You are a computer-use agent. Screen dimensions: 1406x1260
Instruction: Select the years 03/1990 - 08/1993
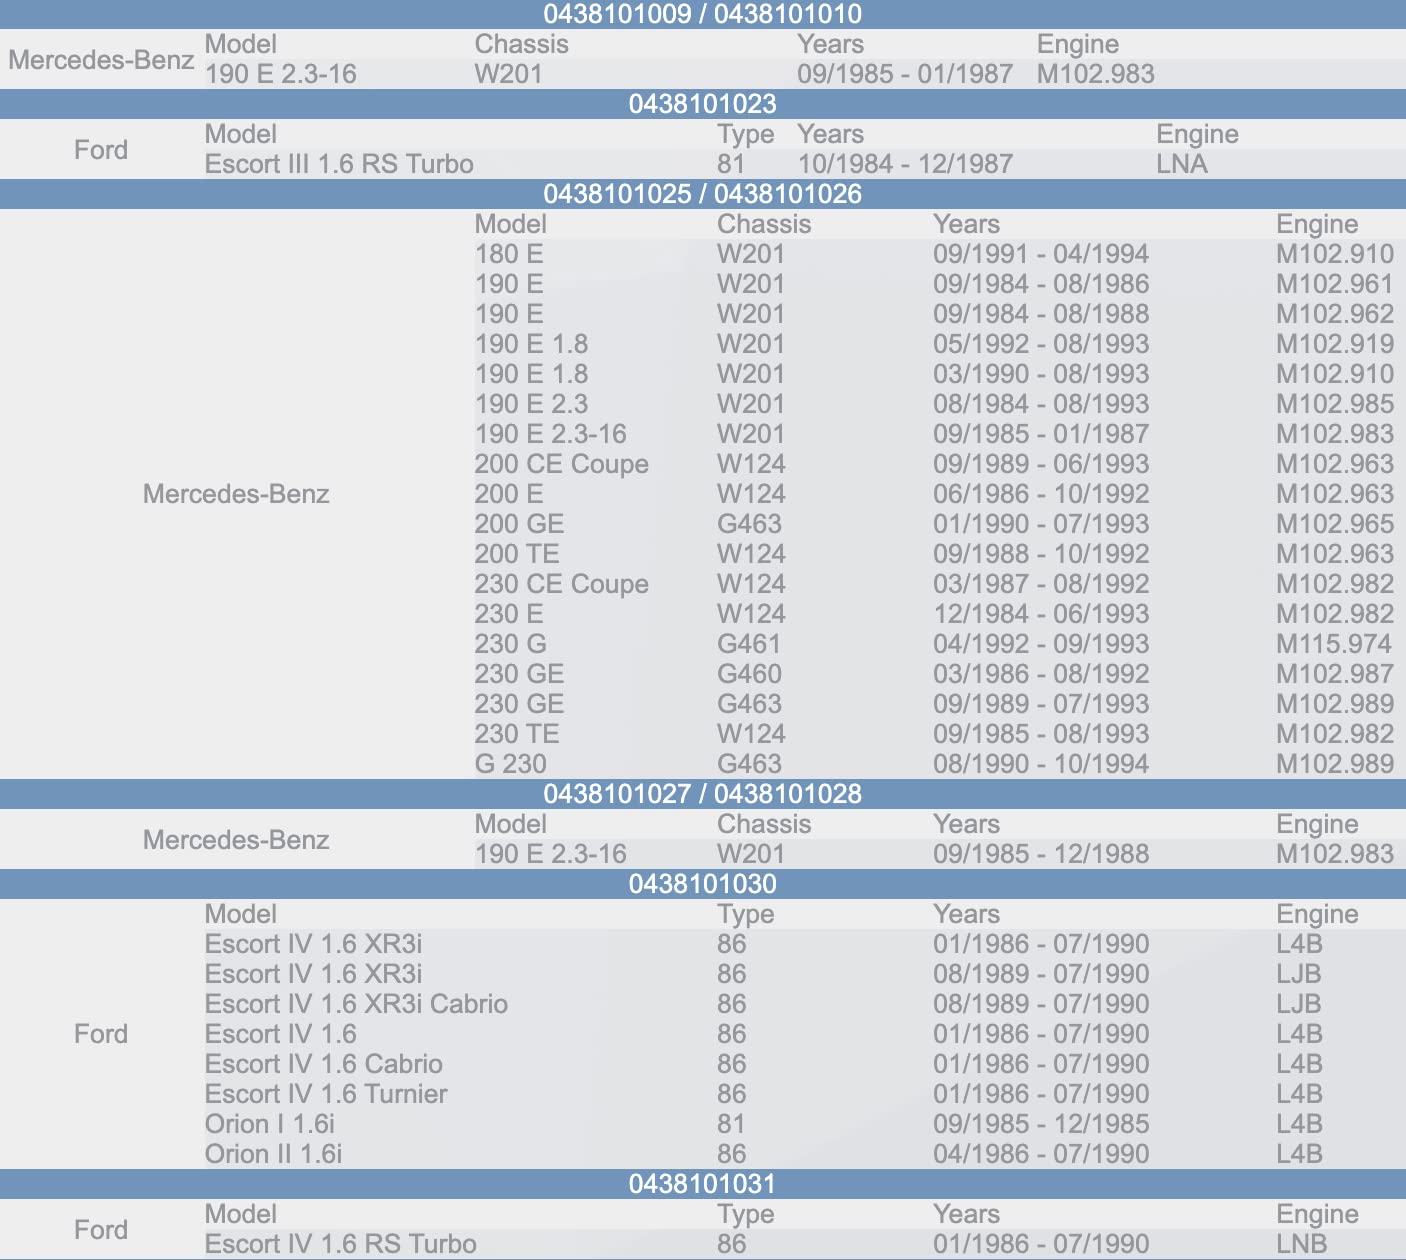[x=1041, y=374]
